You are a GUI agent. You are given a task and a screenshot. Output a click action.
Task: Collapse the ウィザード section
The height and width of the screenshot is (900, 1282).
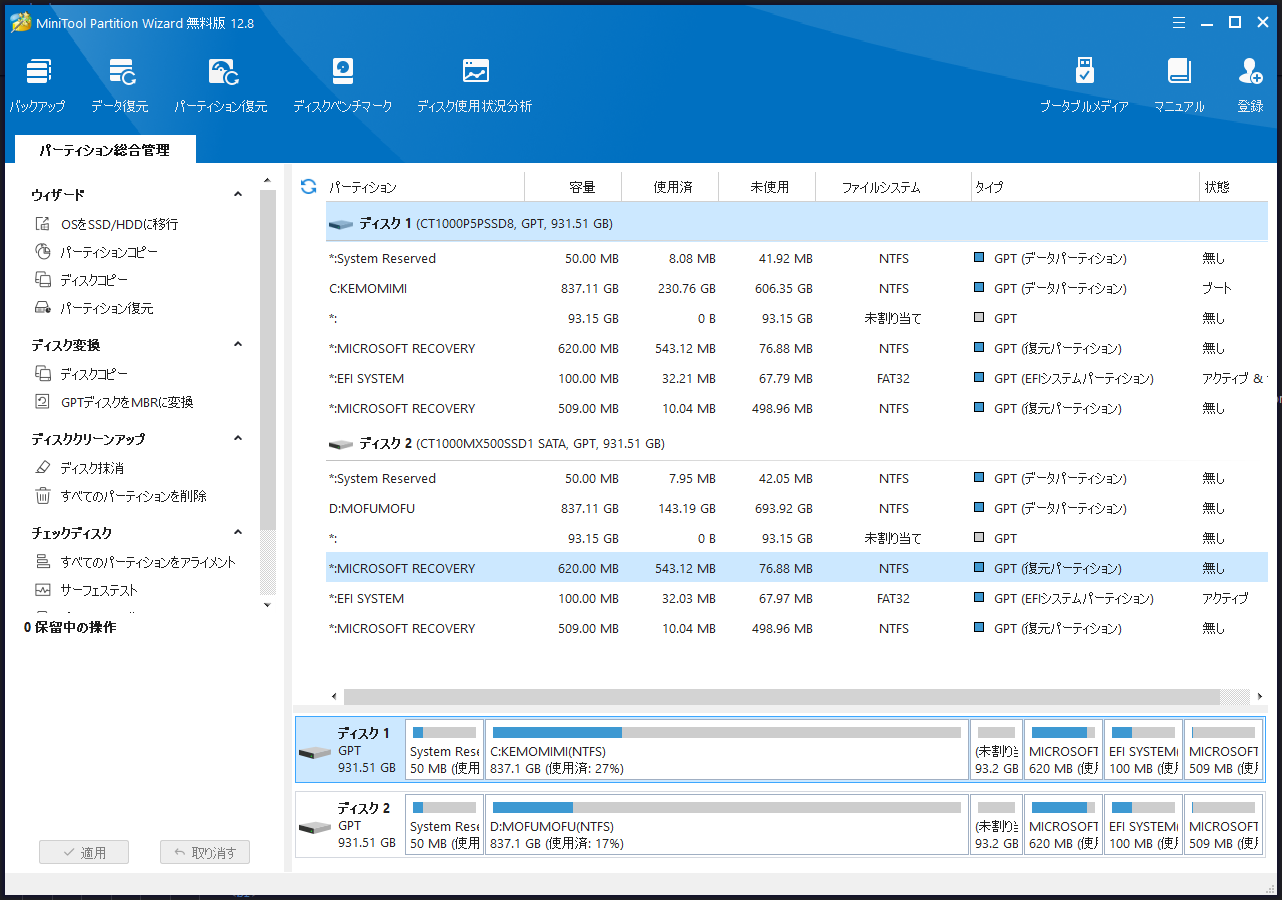point(238,195)
